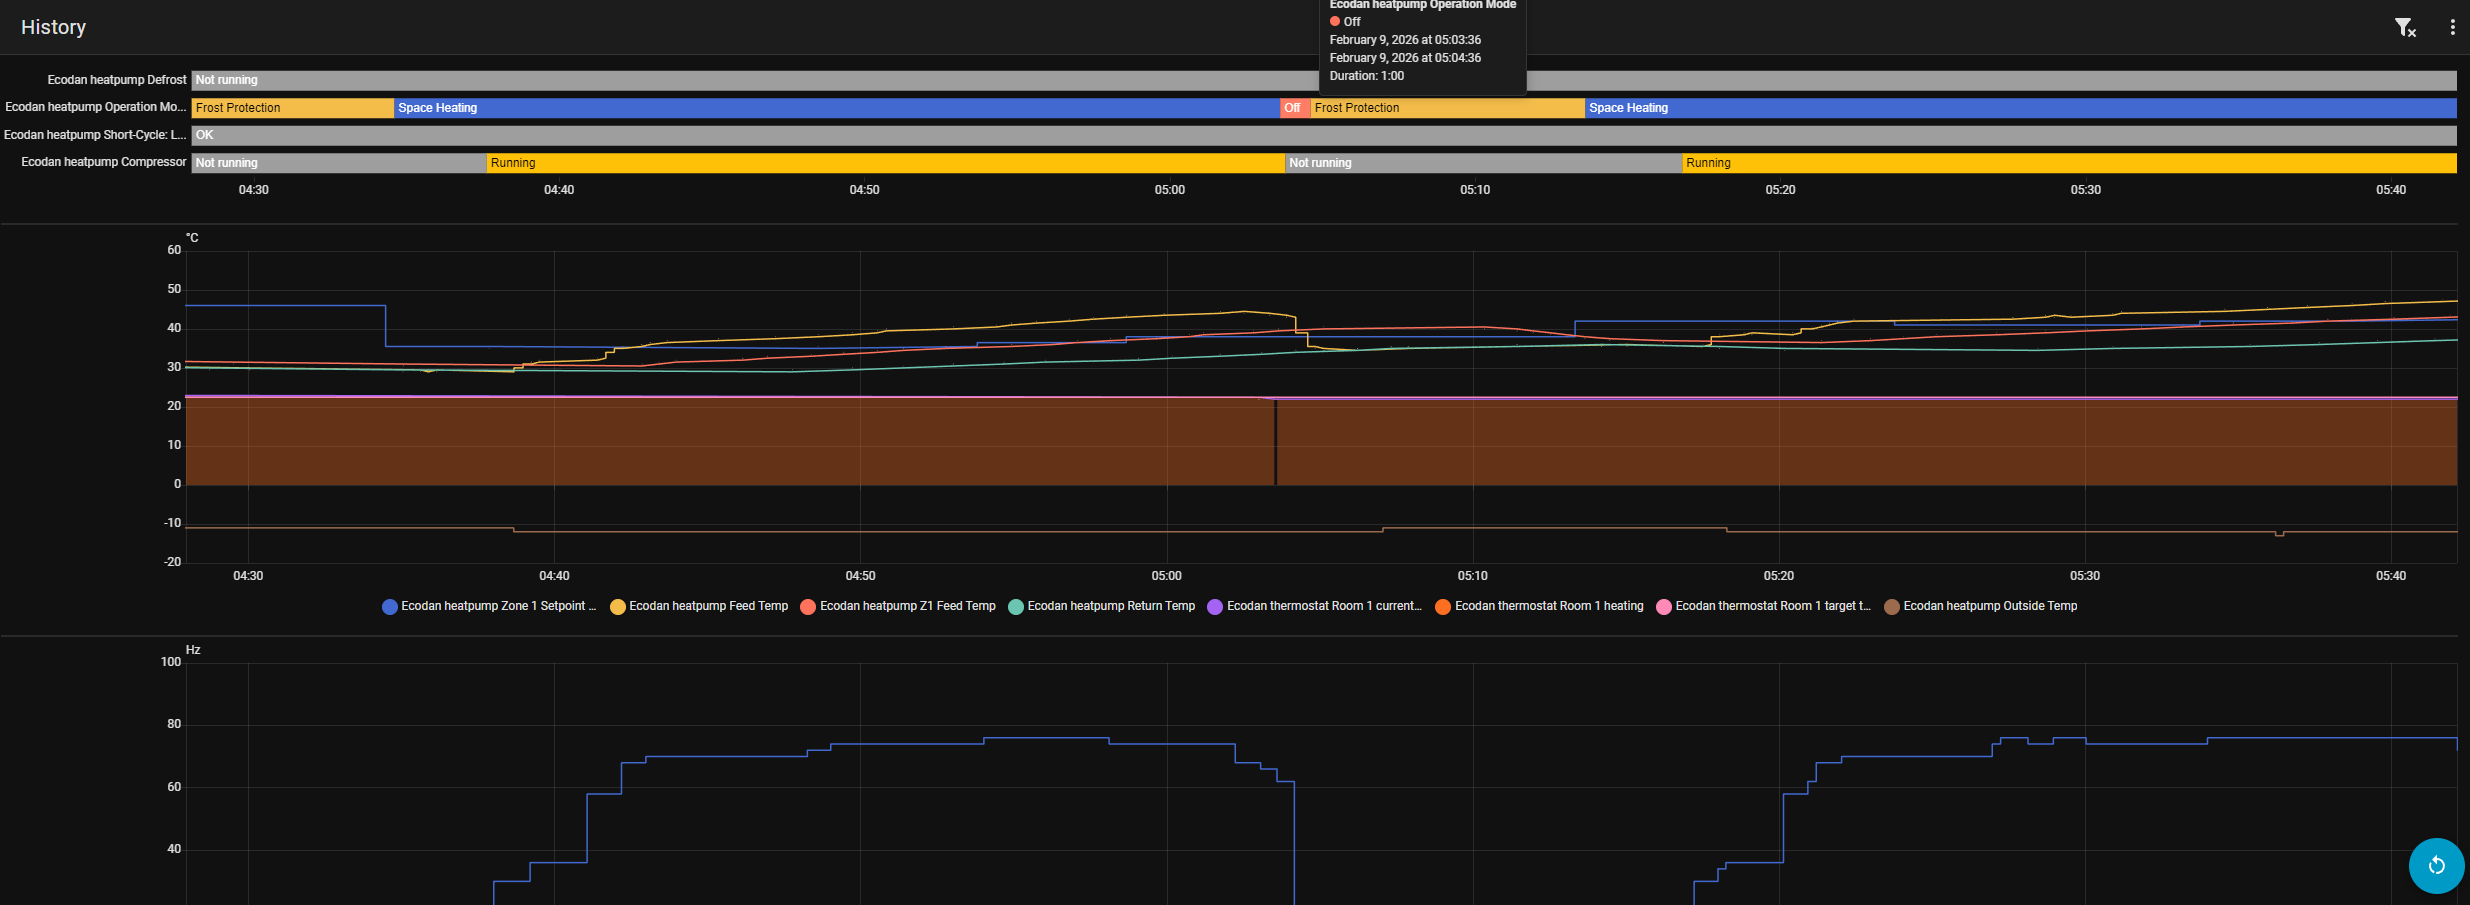
Task: Toggle the Ecodan heatpump Zone 1 Setpoint series
Action: [489, 606]
